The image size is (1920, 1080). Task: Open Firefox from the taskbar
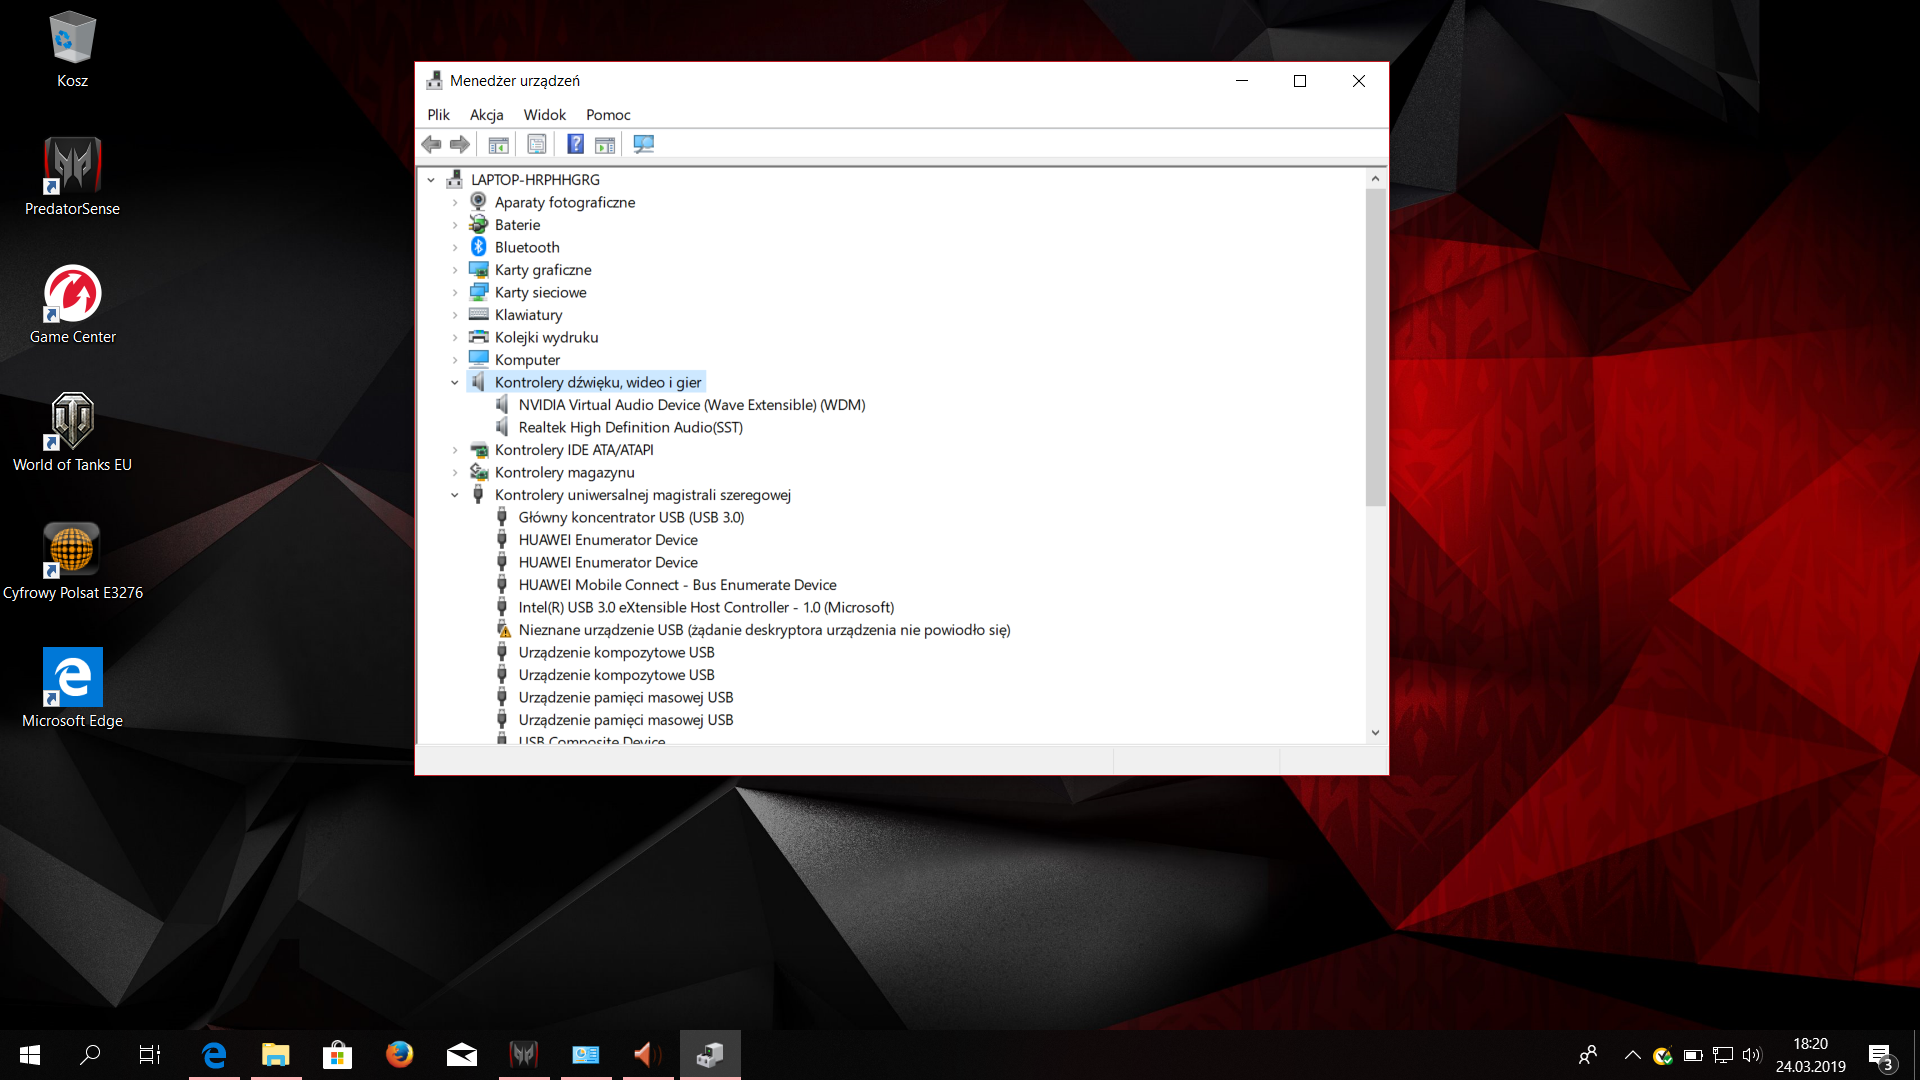coord(399,1054)
